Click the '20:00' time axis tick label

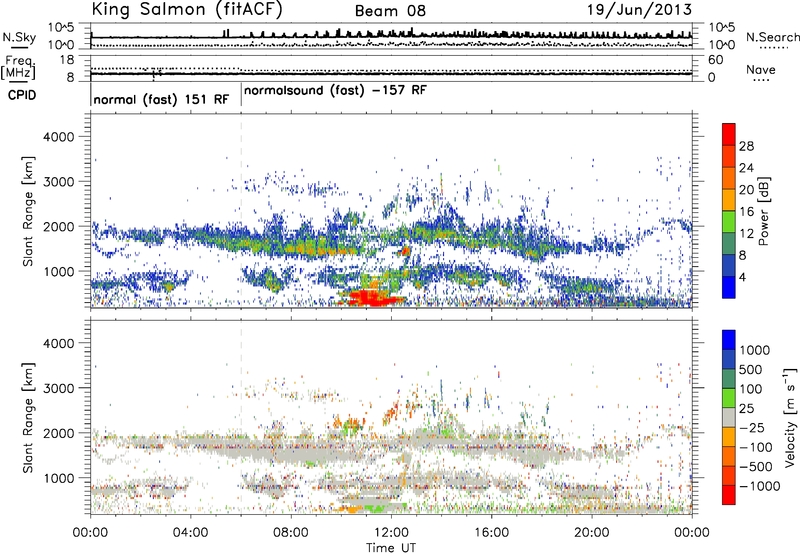pyautogui.click(x=591, y=533)
